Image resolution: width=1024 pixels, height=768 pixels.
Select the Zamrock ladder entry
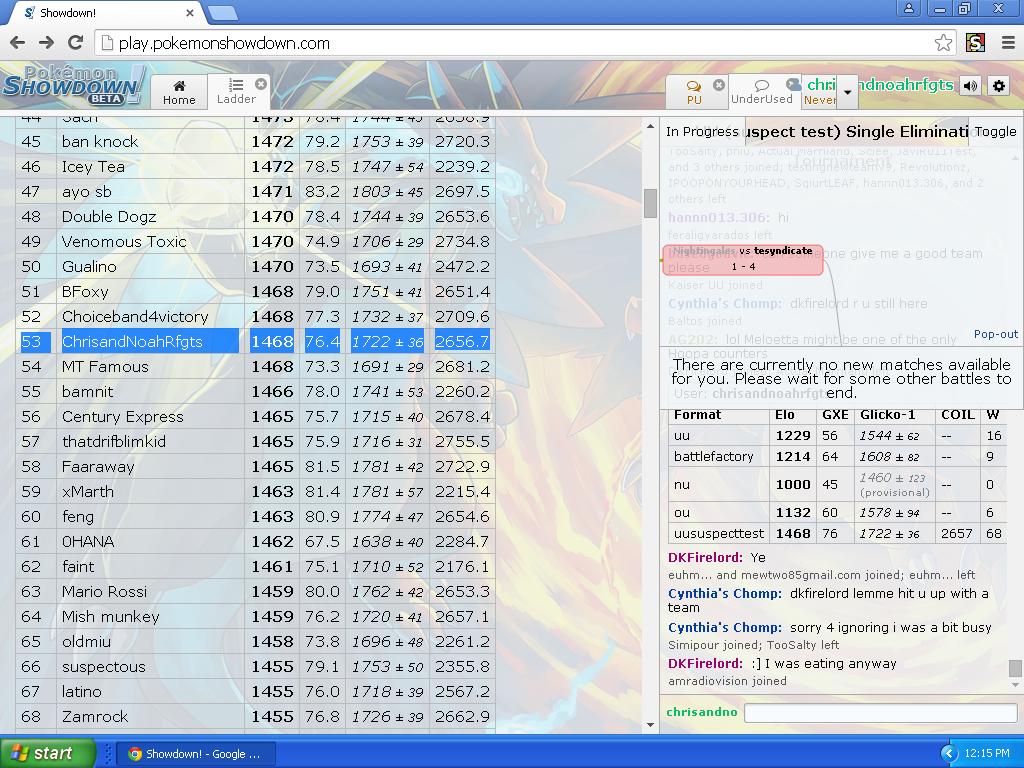[255, 716]
